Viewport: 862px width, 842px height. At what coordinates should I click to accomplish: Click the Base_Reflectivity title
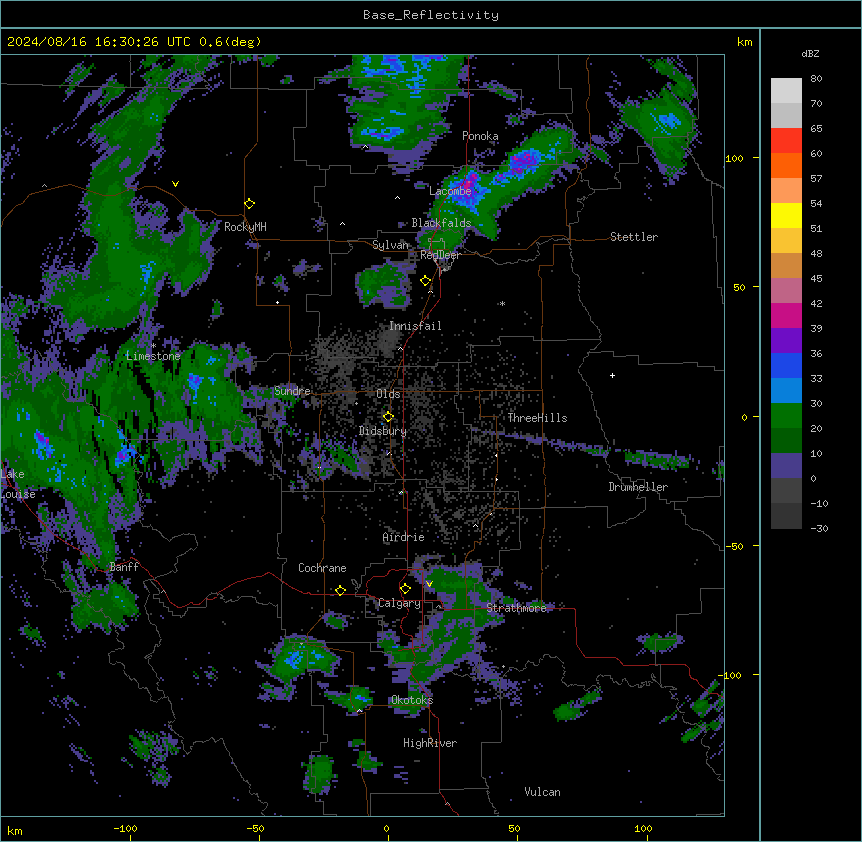(431, 15)
